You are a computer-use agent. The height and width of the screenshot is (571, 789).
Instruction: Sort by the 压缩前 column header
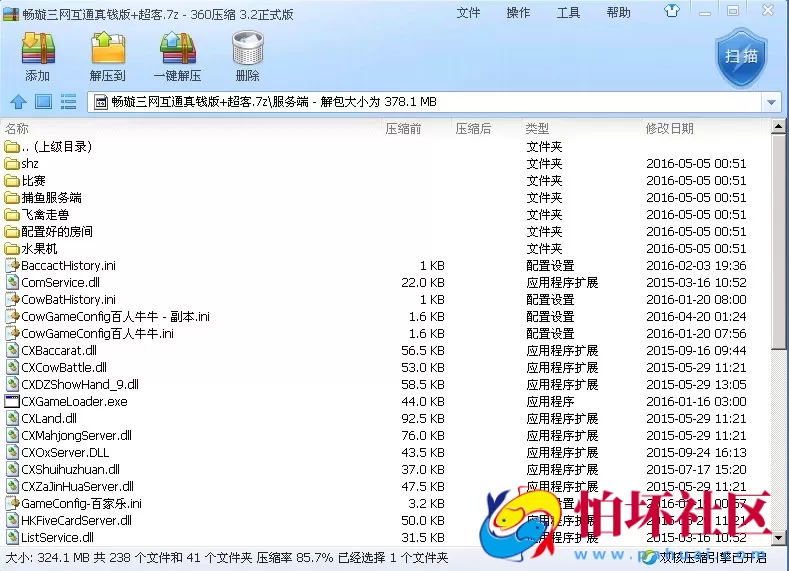click(x=403, y=129)
